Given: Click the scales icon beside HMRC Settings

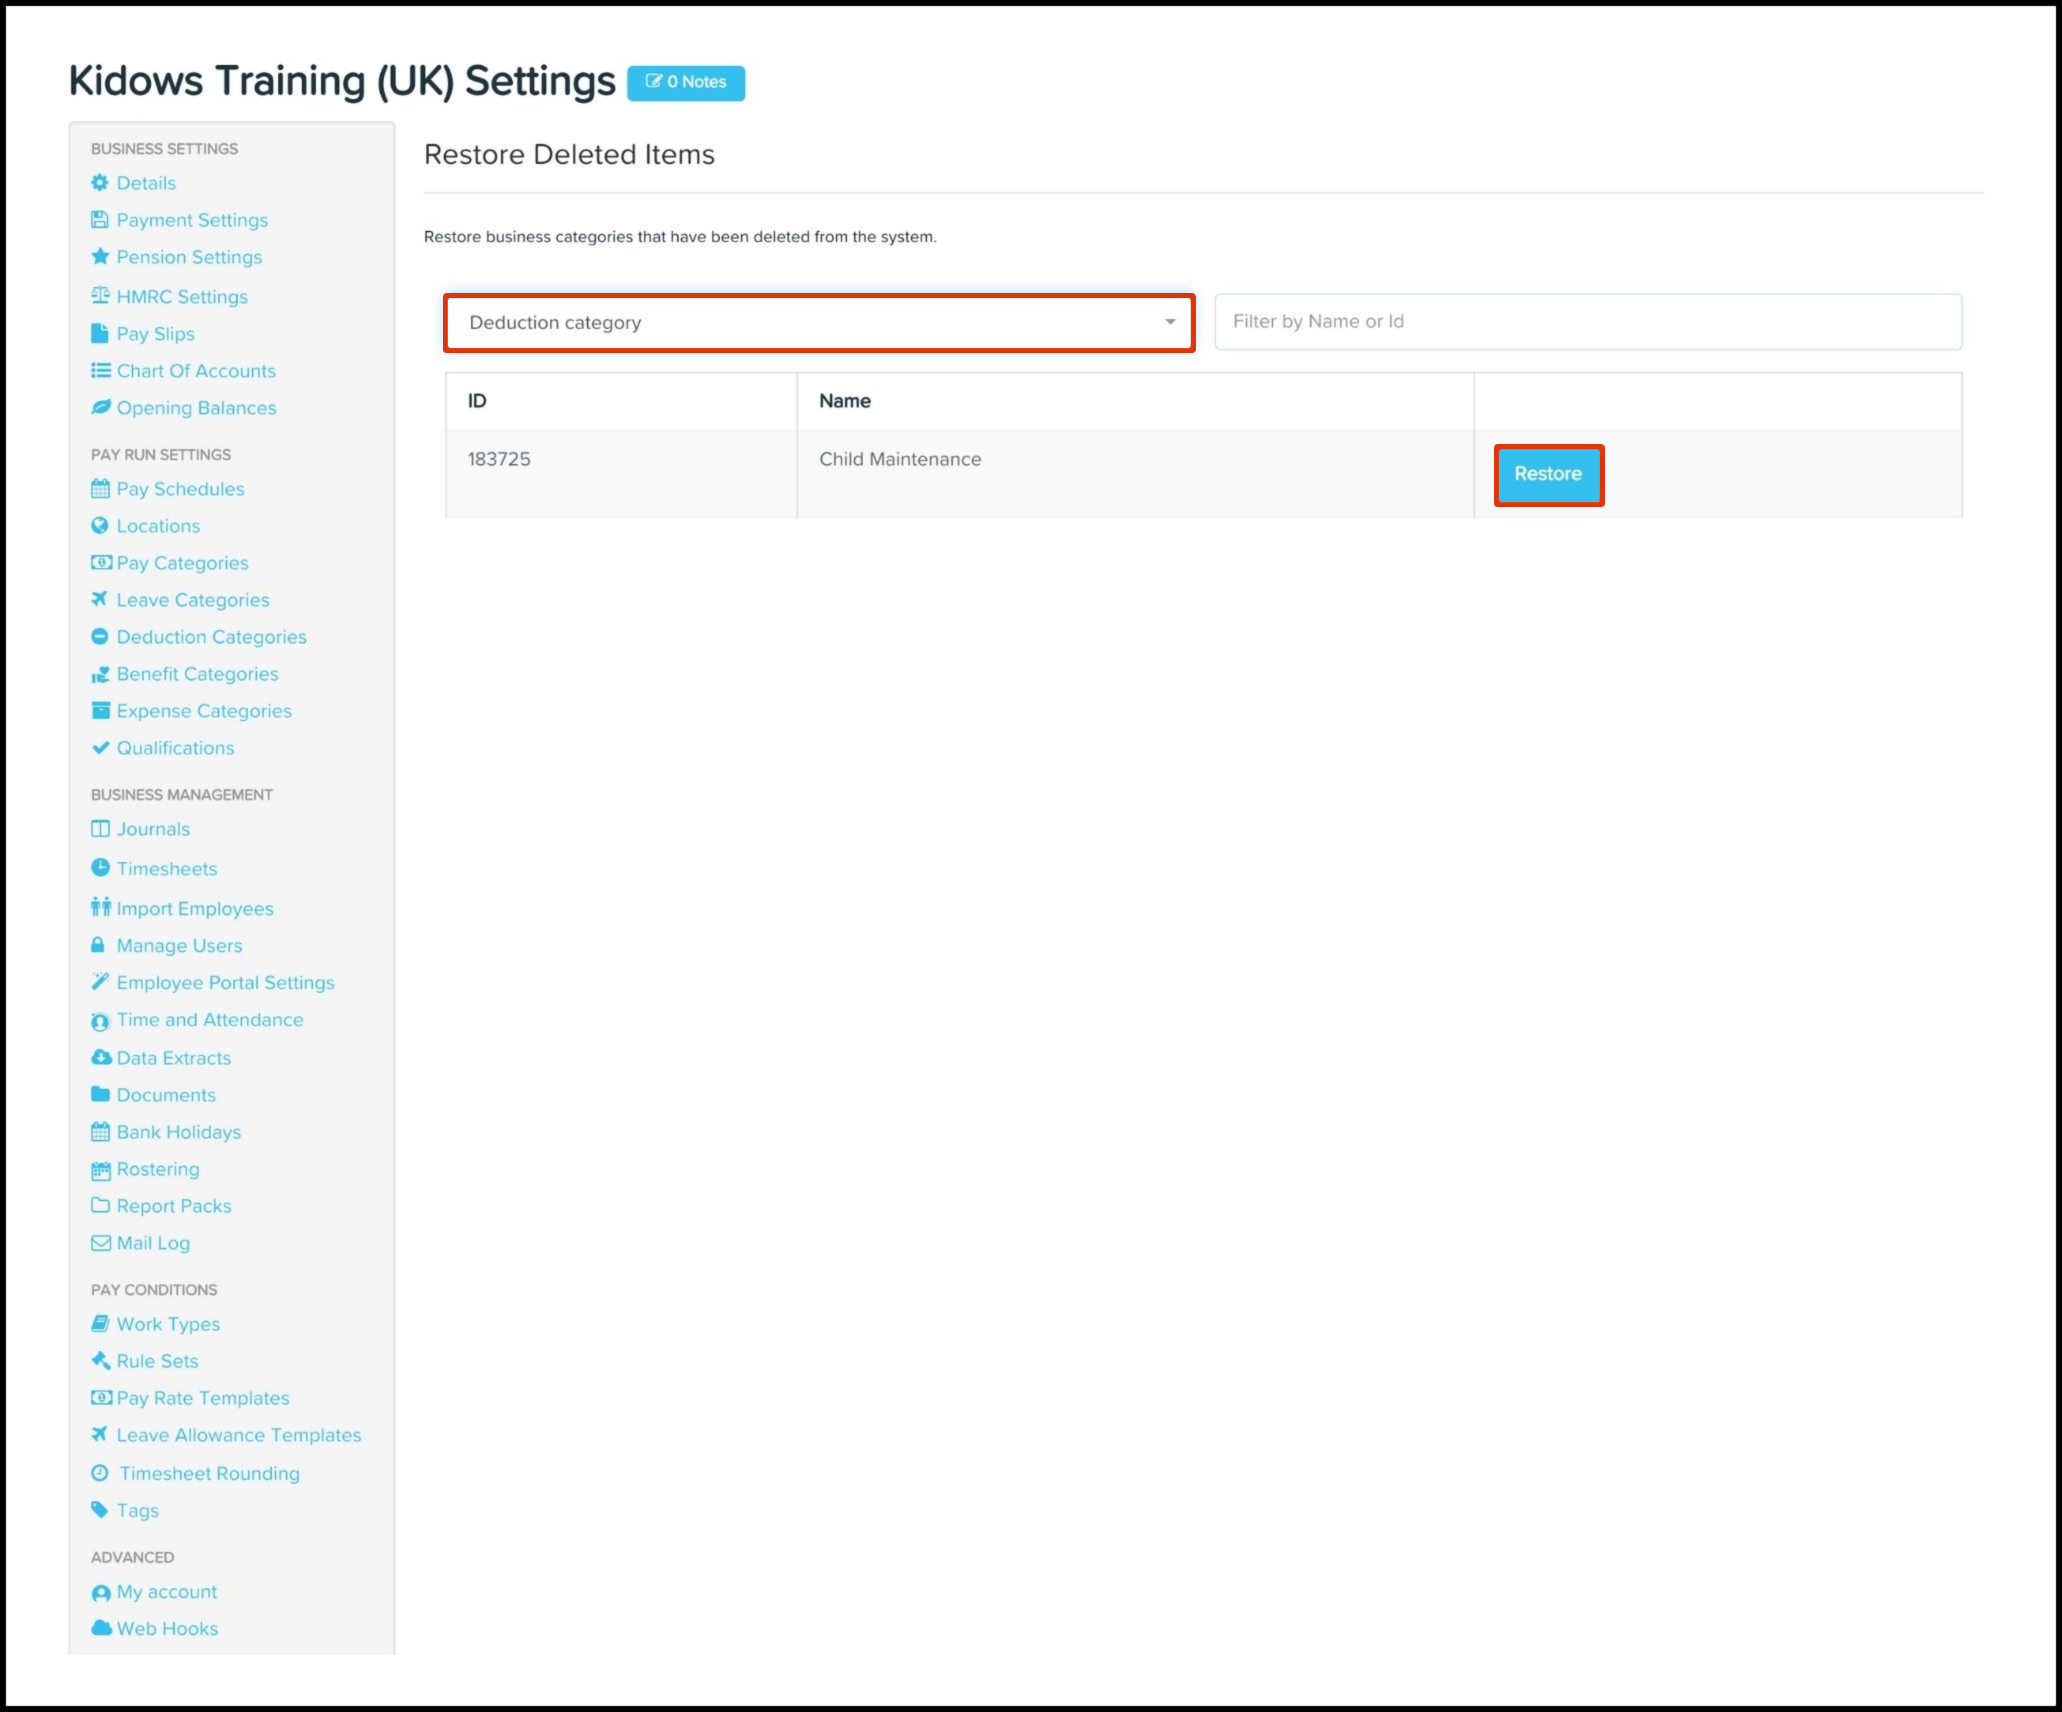Looking at the screenshot, I should [100, 296].
